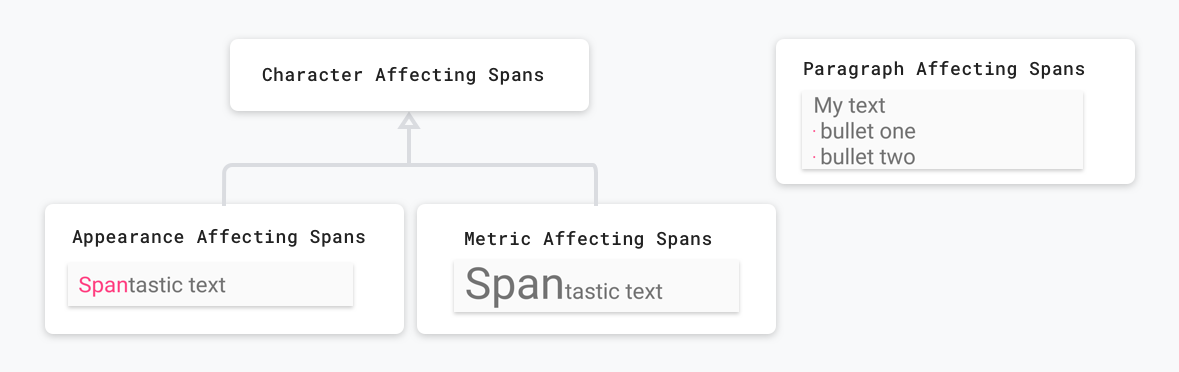
Task: Click the pink 'Span' colored text
Action: click(103, 285)
